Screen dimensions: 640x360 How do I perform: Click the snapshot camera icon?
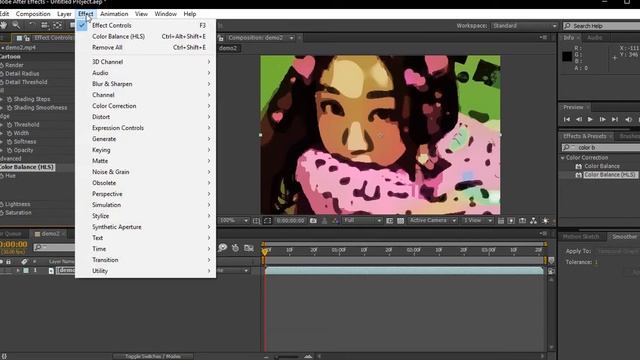pos(313,221)
